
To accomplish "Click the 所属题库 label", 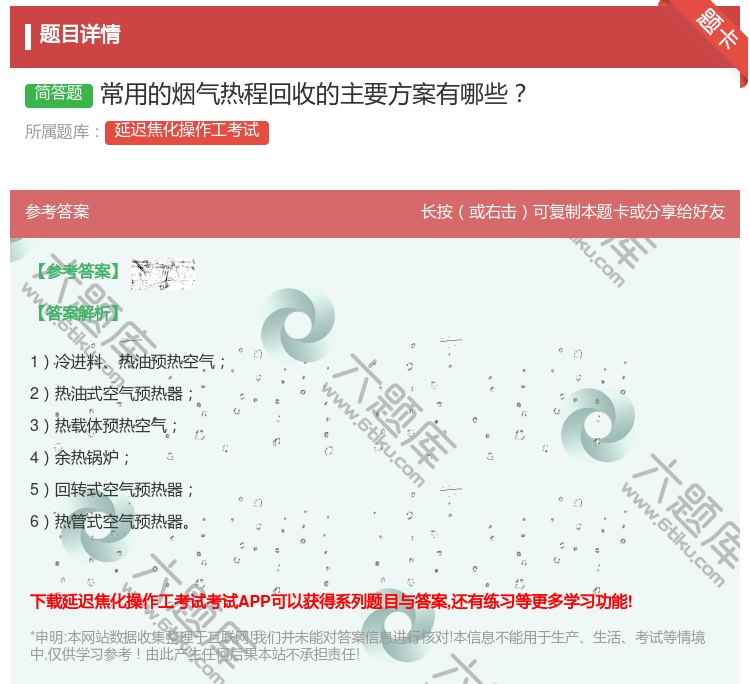I will click(x=62, y=132).
